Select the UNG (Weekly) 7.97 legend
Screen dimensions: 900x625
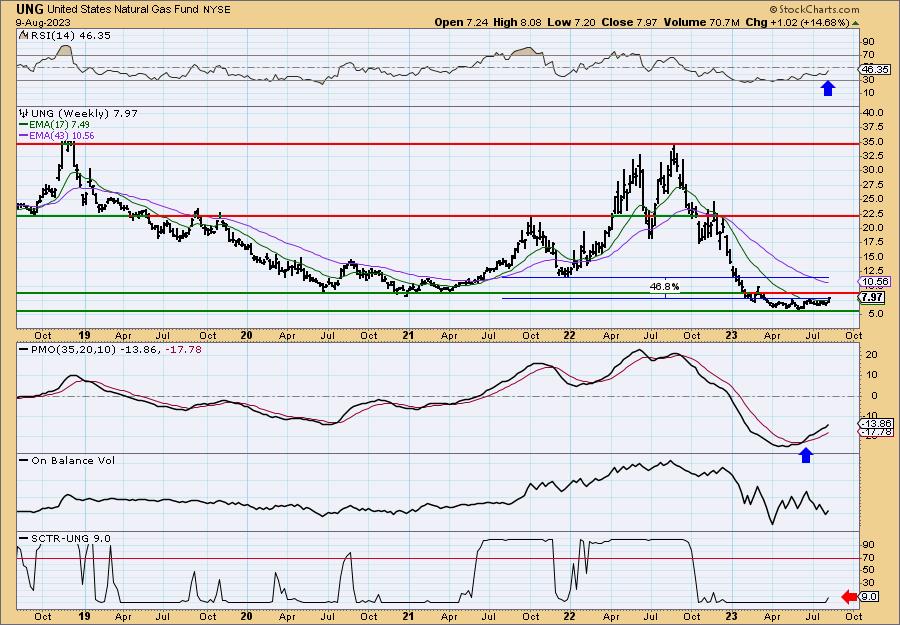click(x=83, y=113)
